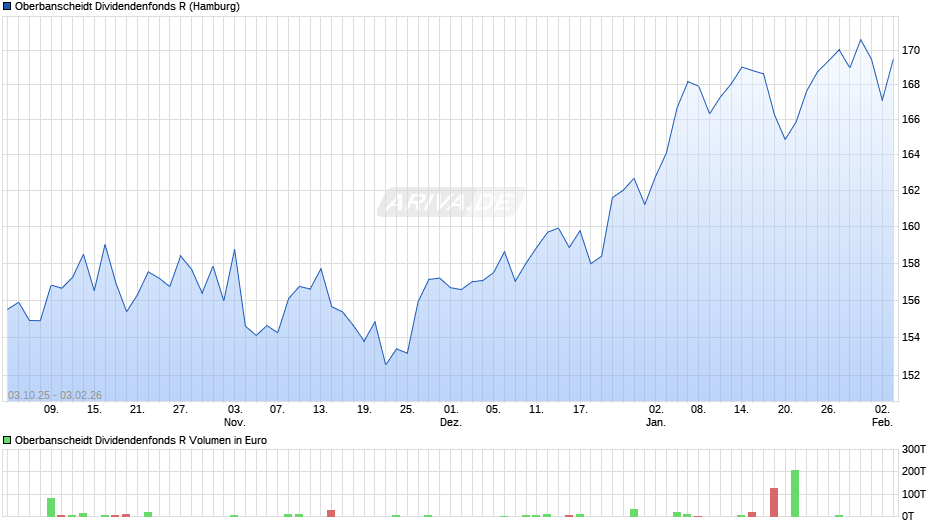Viewport: 940px width, 526px height.
Task: Click the chart title 'Oberbanscheidt Dividendenfonds R (Hamburg)'
Action: 127,7
